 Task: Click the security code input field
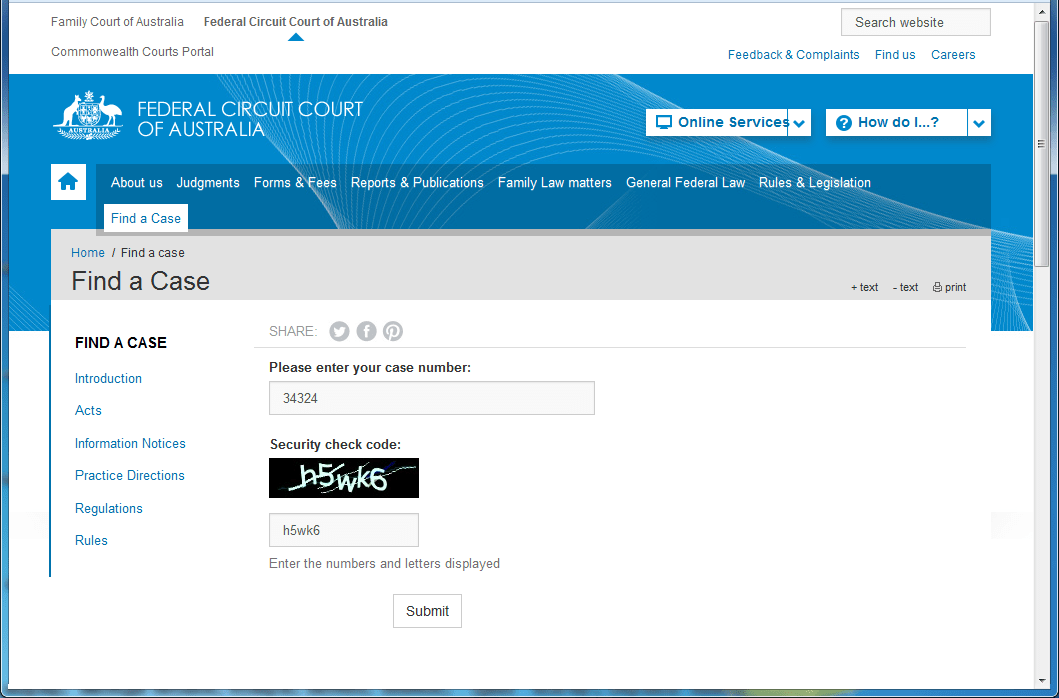click(344, 530)
